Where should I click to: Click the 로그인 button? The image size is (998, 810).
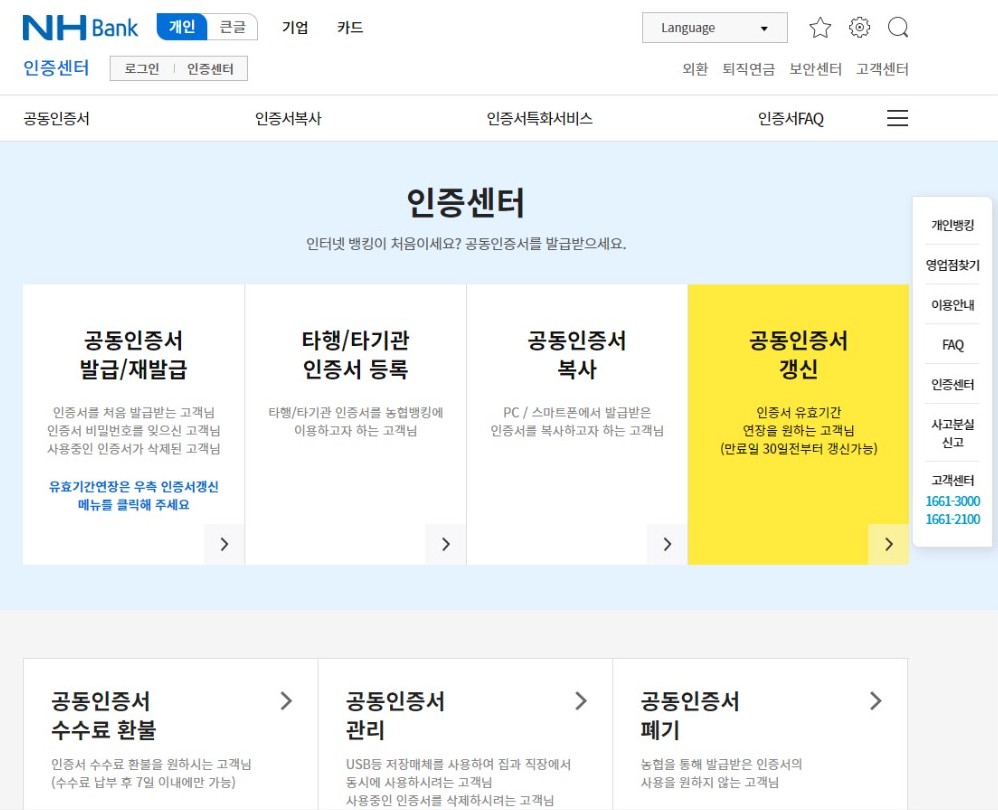coord(142,69)
